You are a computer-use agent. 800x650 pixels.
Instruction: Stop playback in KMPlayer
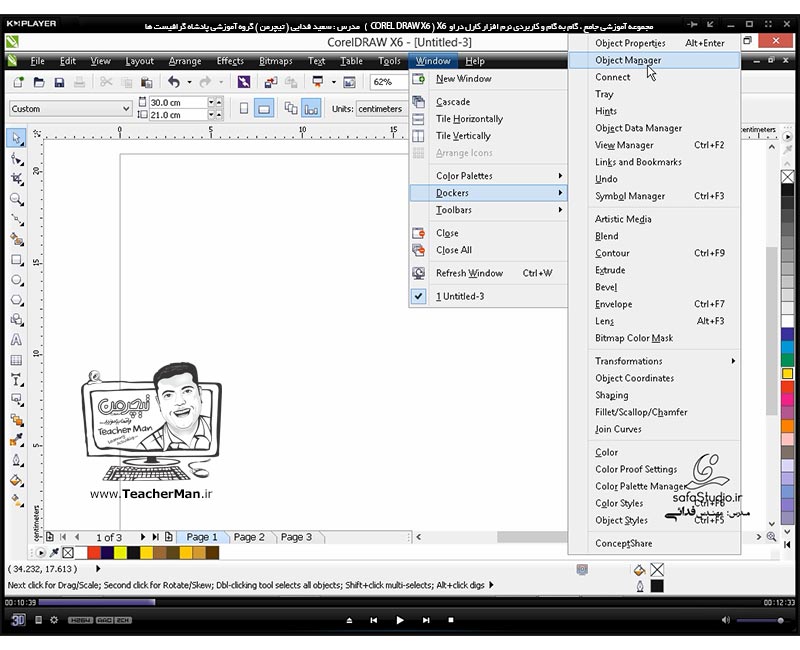pyautogui.click(x=451, y=620)
